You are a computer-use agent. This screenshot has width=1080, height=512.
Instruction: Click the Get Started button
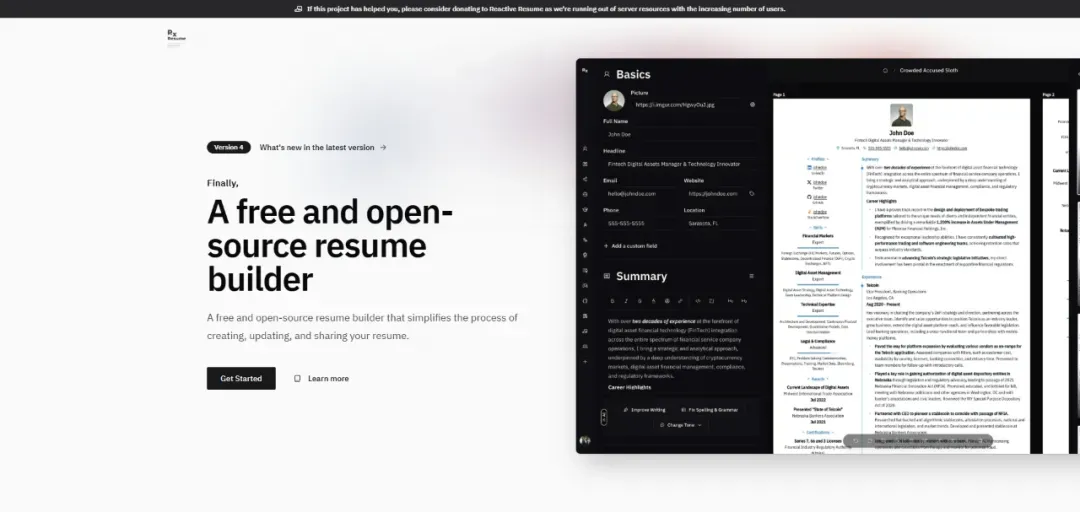pos(241,378)
